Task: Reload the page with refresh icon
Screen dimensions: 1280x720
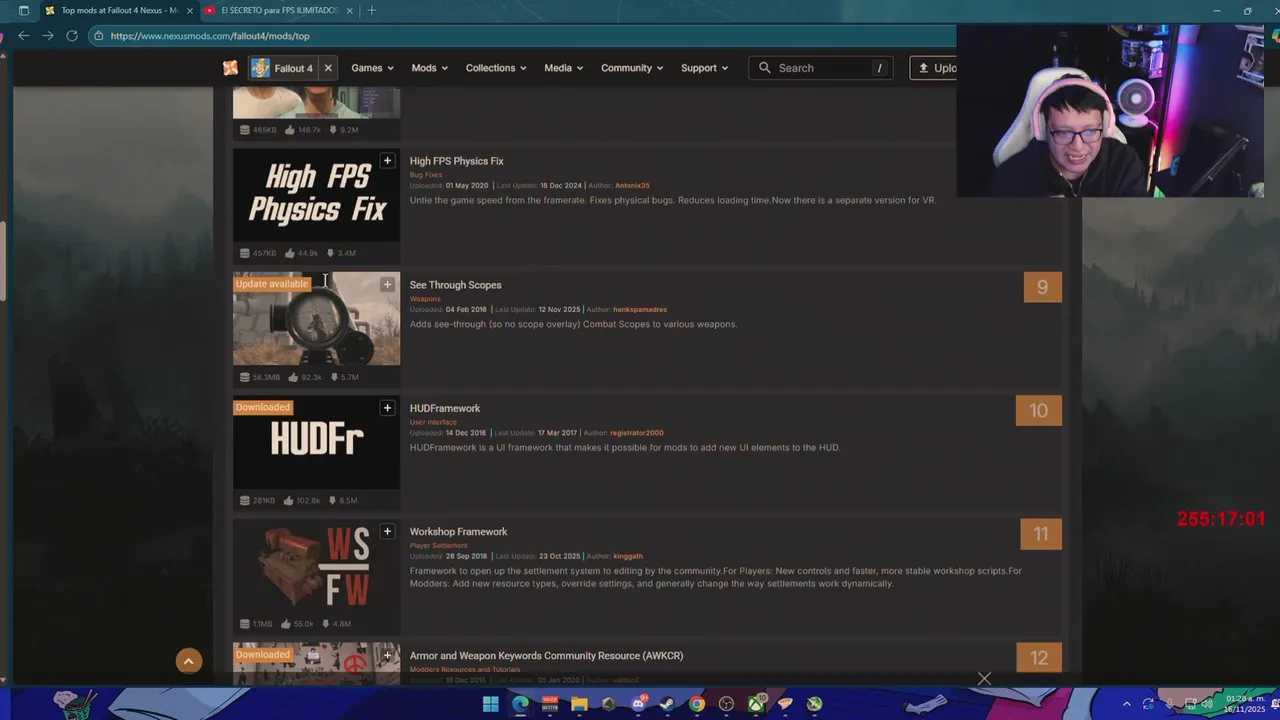Action: (72, 36)
